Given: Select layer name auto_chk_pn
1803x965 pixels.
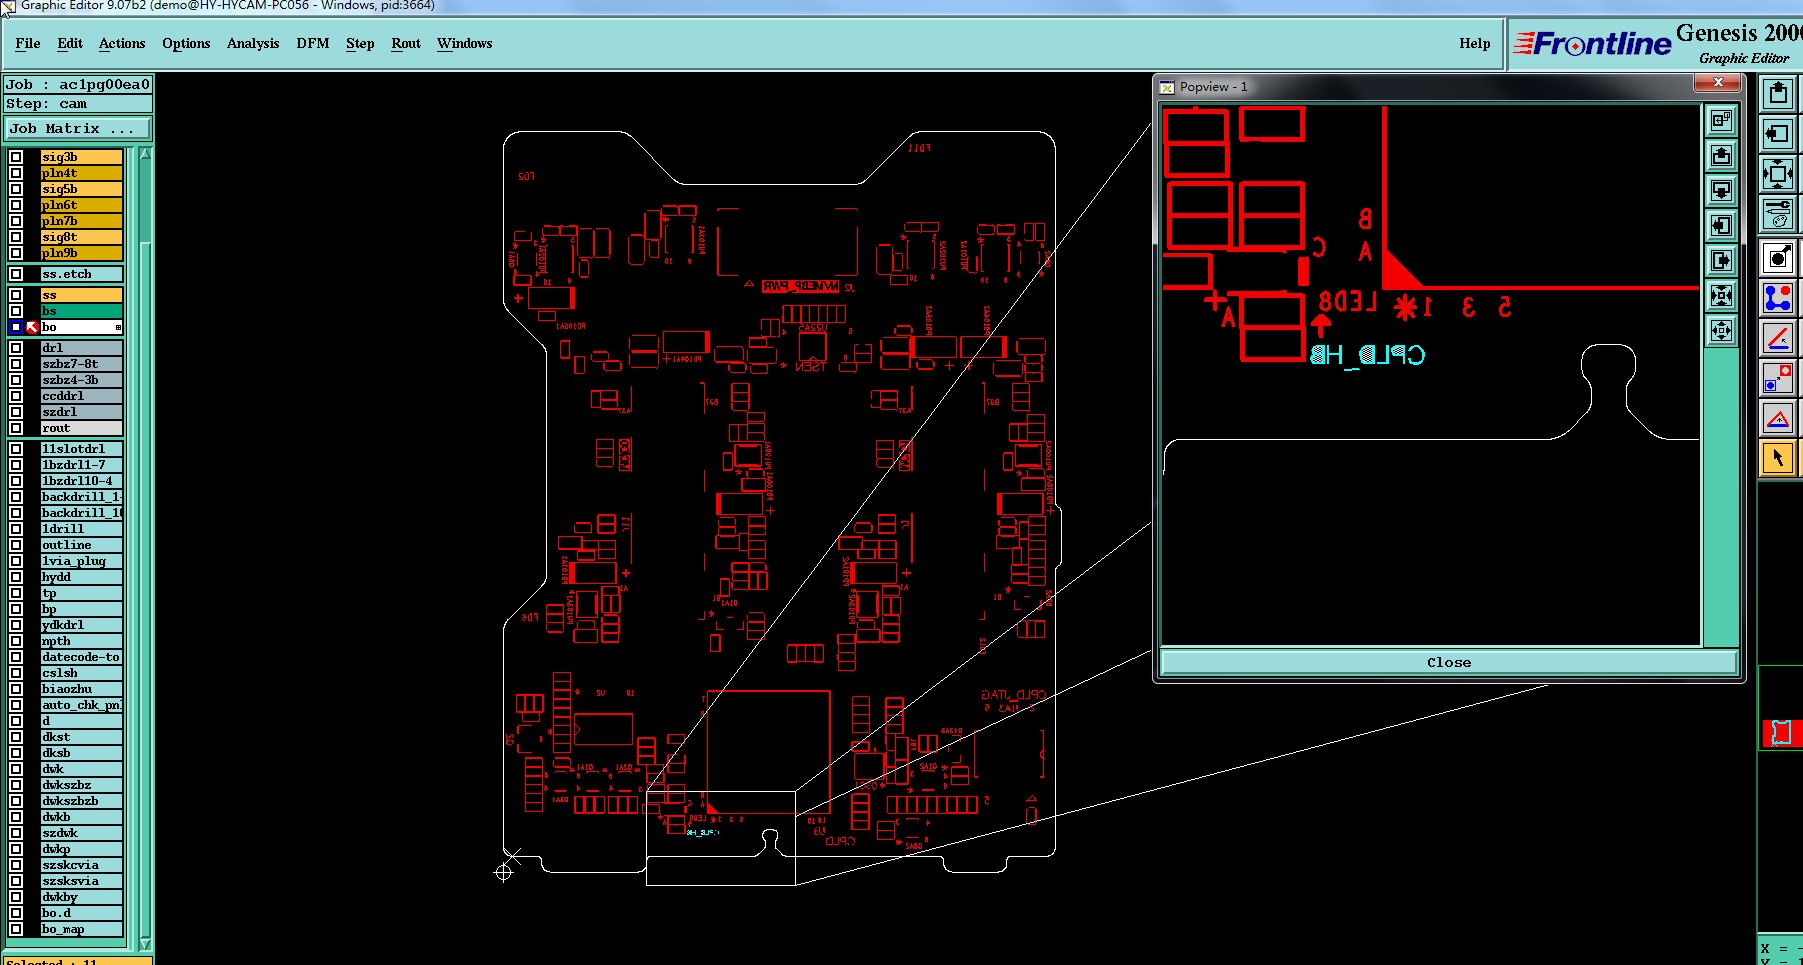Looking at the screenshot, I should pos(82,705).
